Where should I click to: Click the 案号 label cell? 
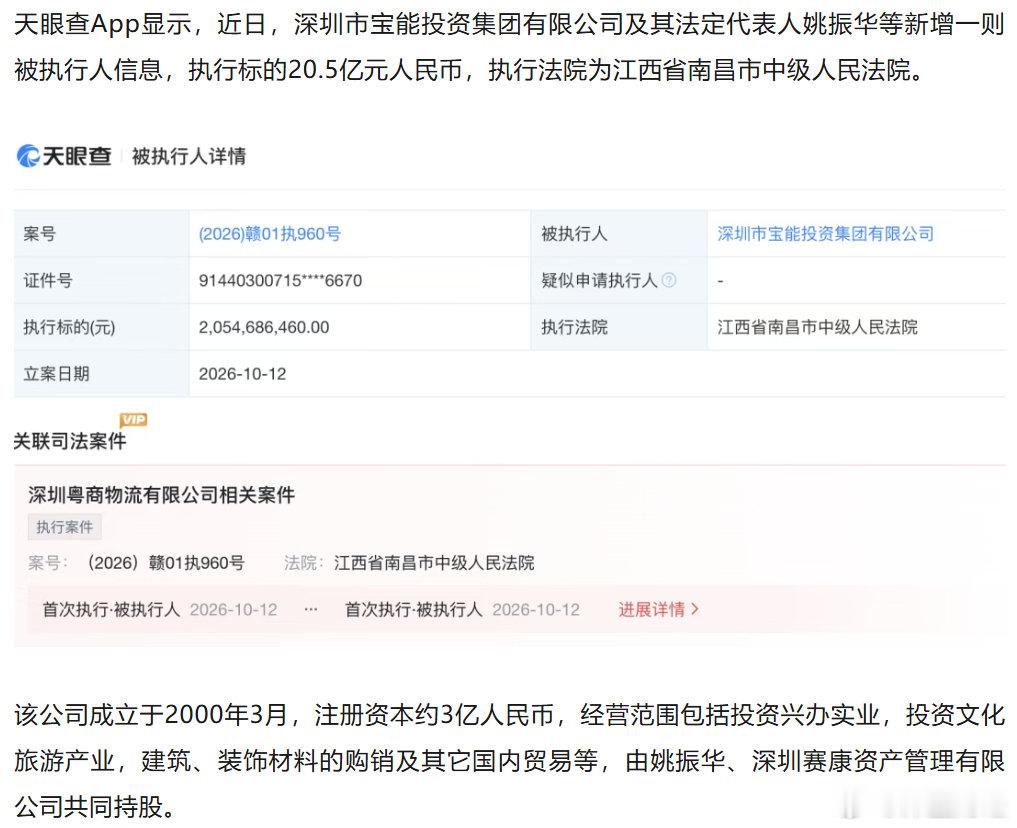coord(101,233)
